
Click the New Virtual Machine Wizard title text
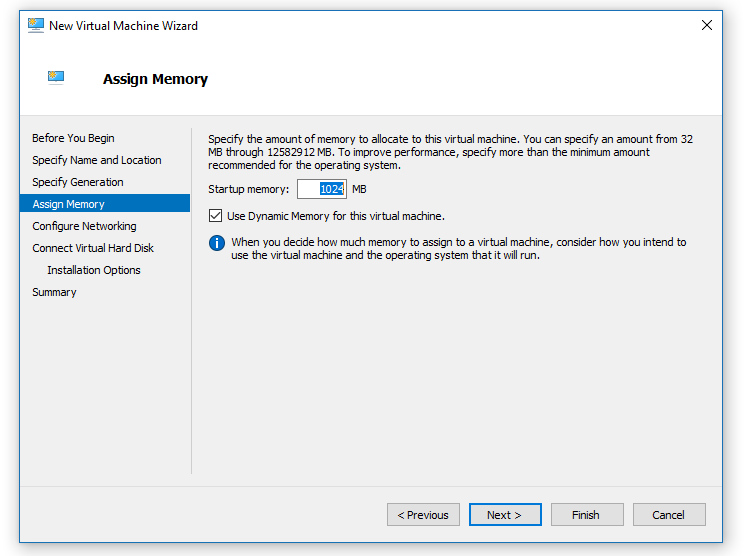123,26
